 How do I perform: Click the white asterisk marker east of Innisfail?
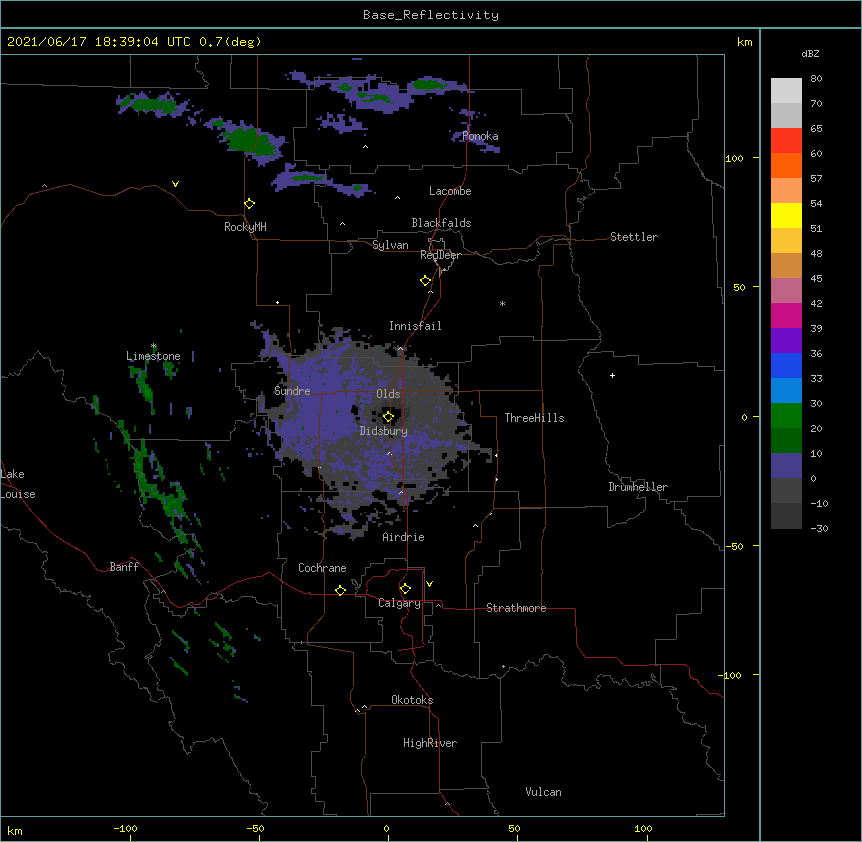[502, 303]
